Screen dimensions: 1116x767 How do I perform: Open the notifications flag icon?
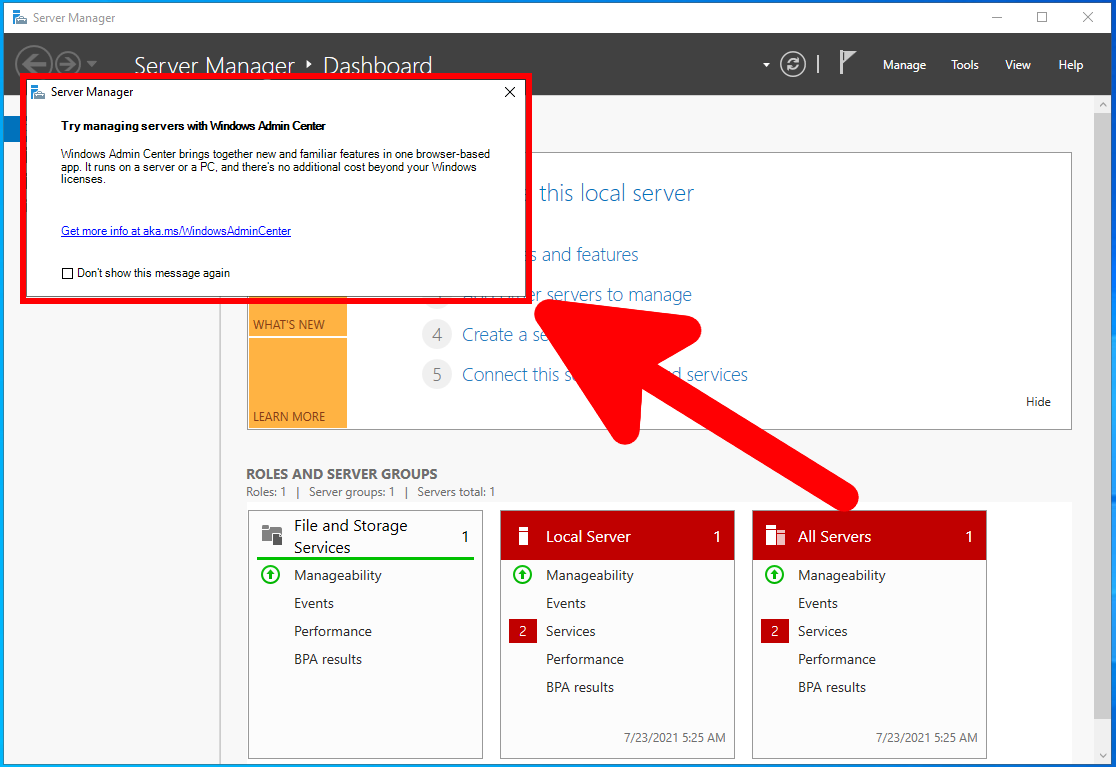point(847,64)
